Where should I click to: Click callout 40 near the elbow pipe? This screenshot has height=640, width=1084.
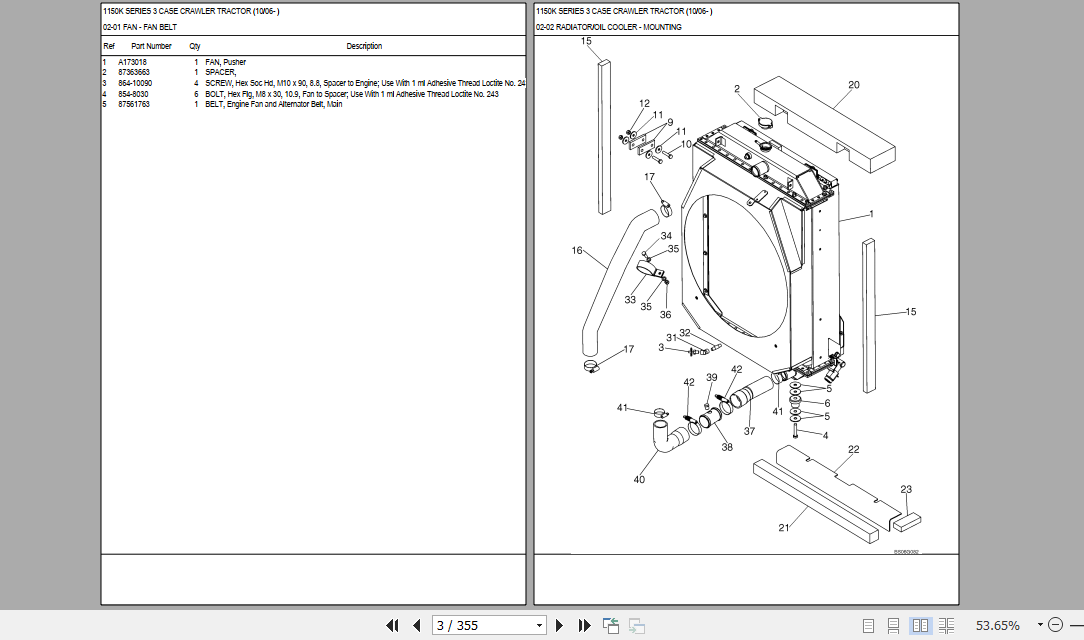pyautogui.click(x=639, y=480)
